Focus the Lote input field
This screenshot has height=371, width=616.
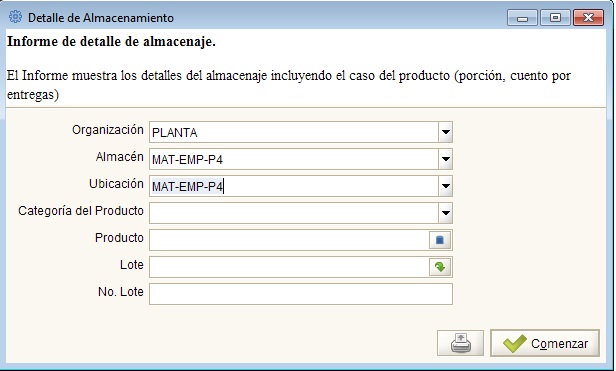click(x=289, y=267)
